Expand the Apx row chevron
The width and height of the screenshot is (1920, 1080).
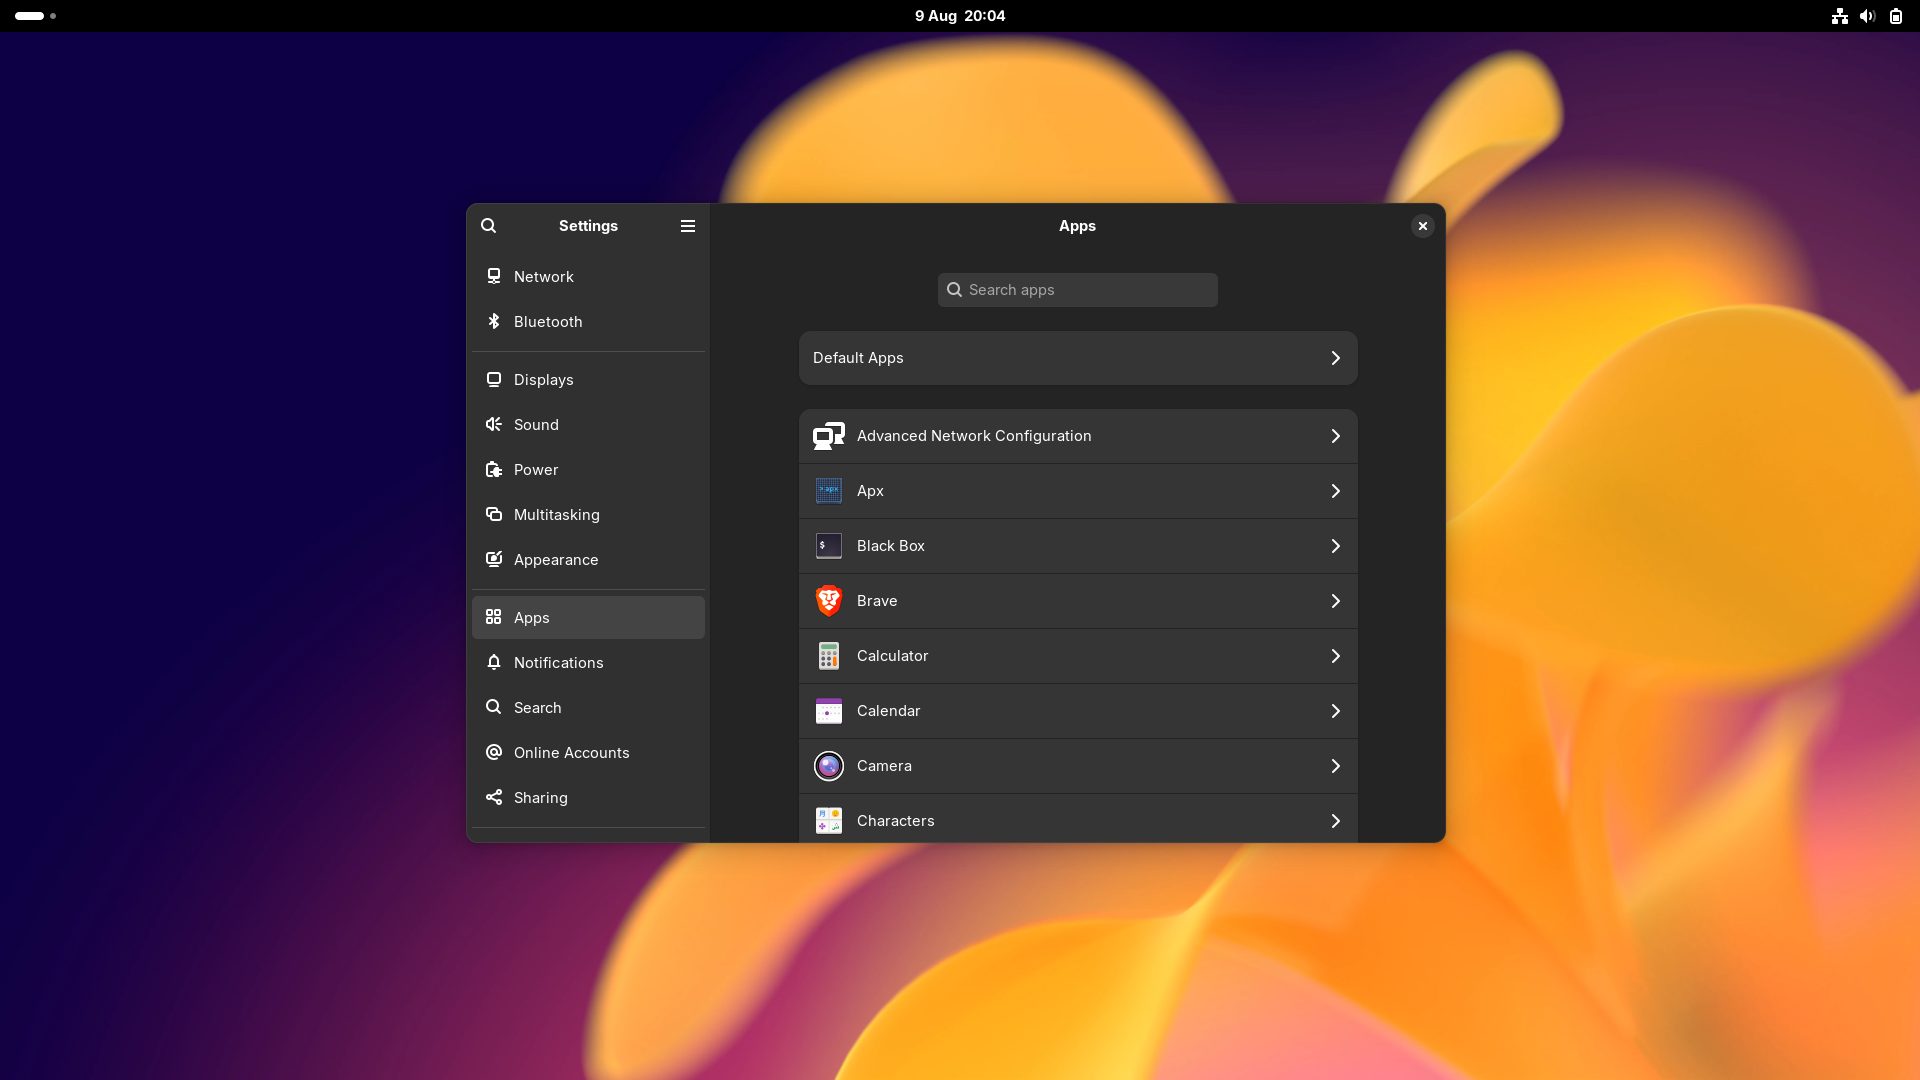(x=1336, y=491)
